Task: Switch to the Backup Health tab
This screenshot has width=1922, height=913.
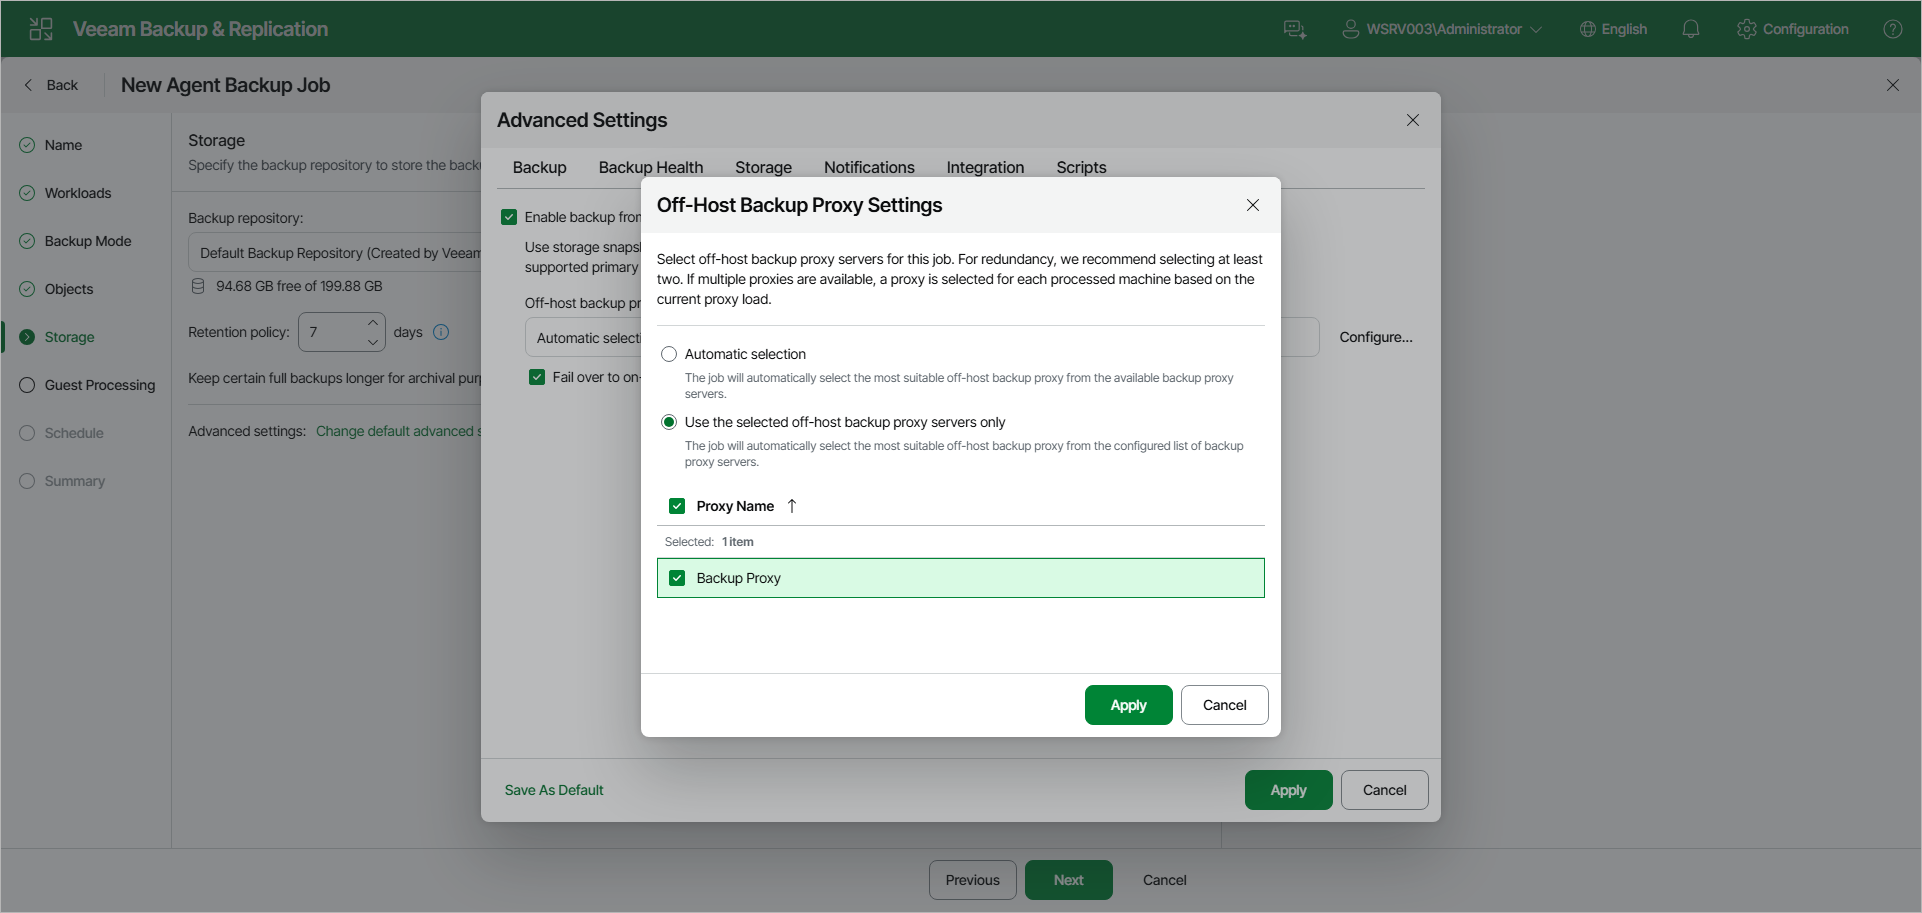Action: [651, 167]
